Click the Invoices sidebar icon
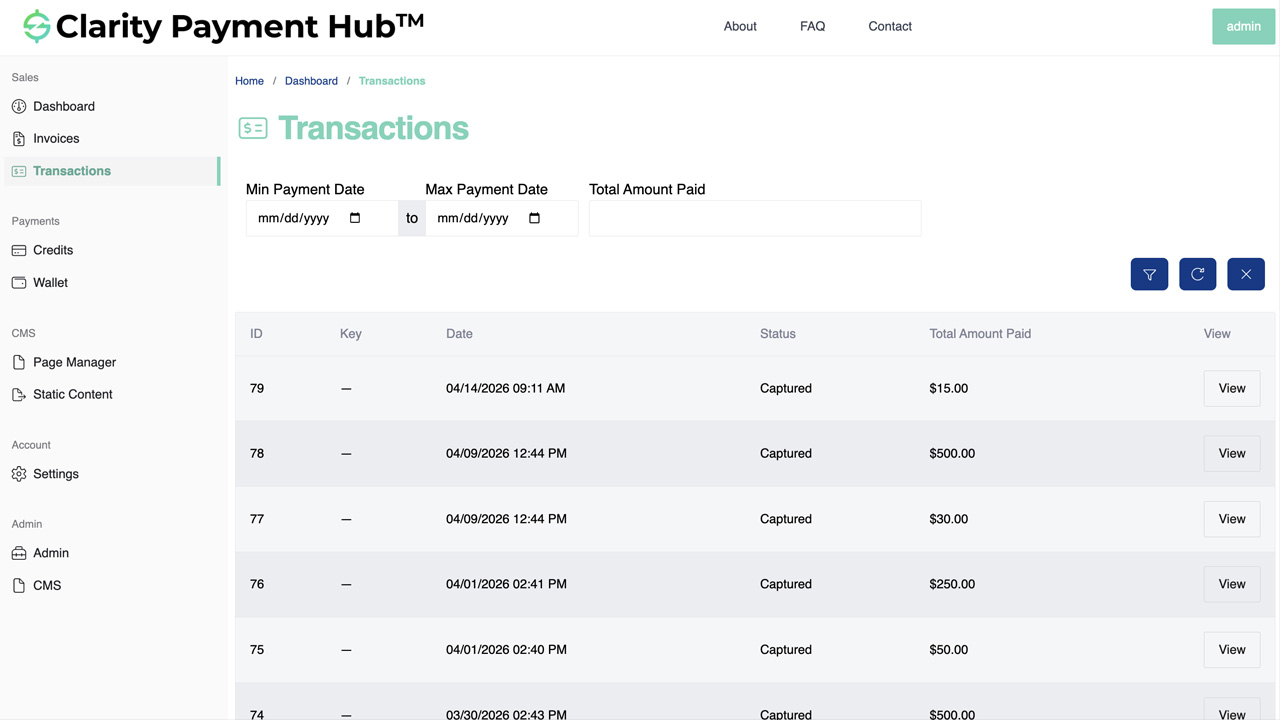Viewport: 1280px width, 720px height. (x=19, y=138)
